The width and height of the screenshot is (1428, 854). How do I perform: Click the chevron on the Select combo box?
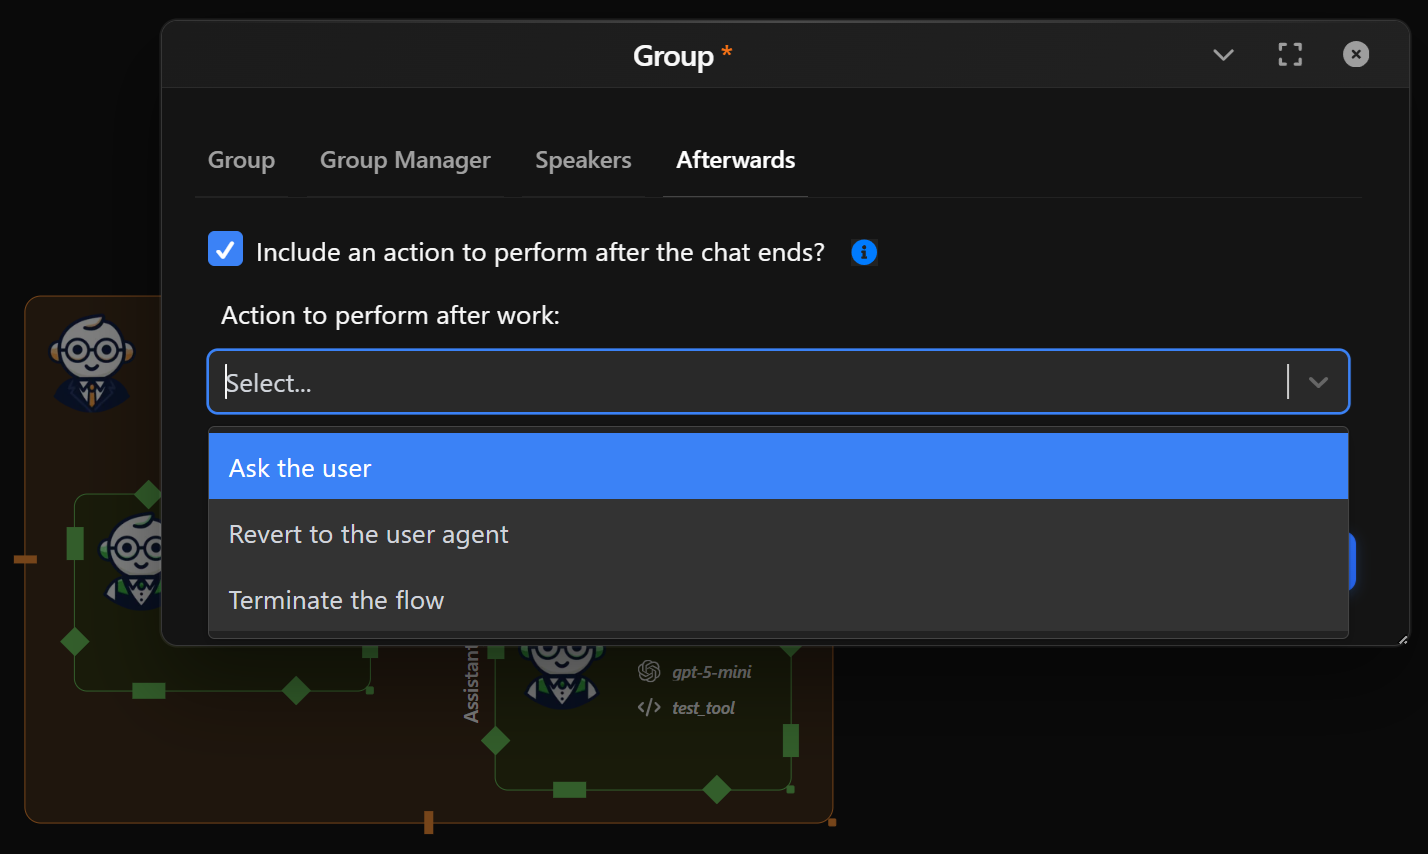[x=1318, y=381]
